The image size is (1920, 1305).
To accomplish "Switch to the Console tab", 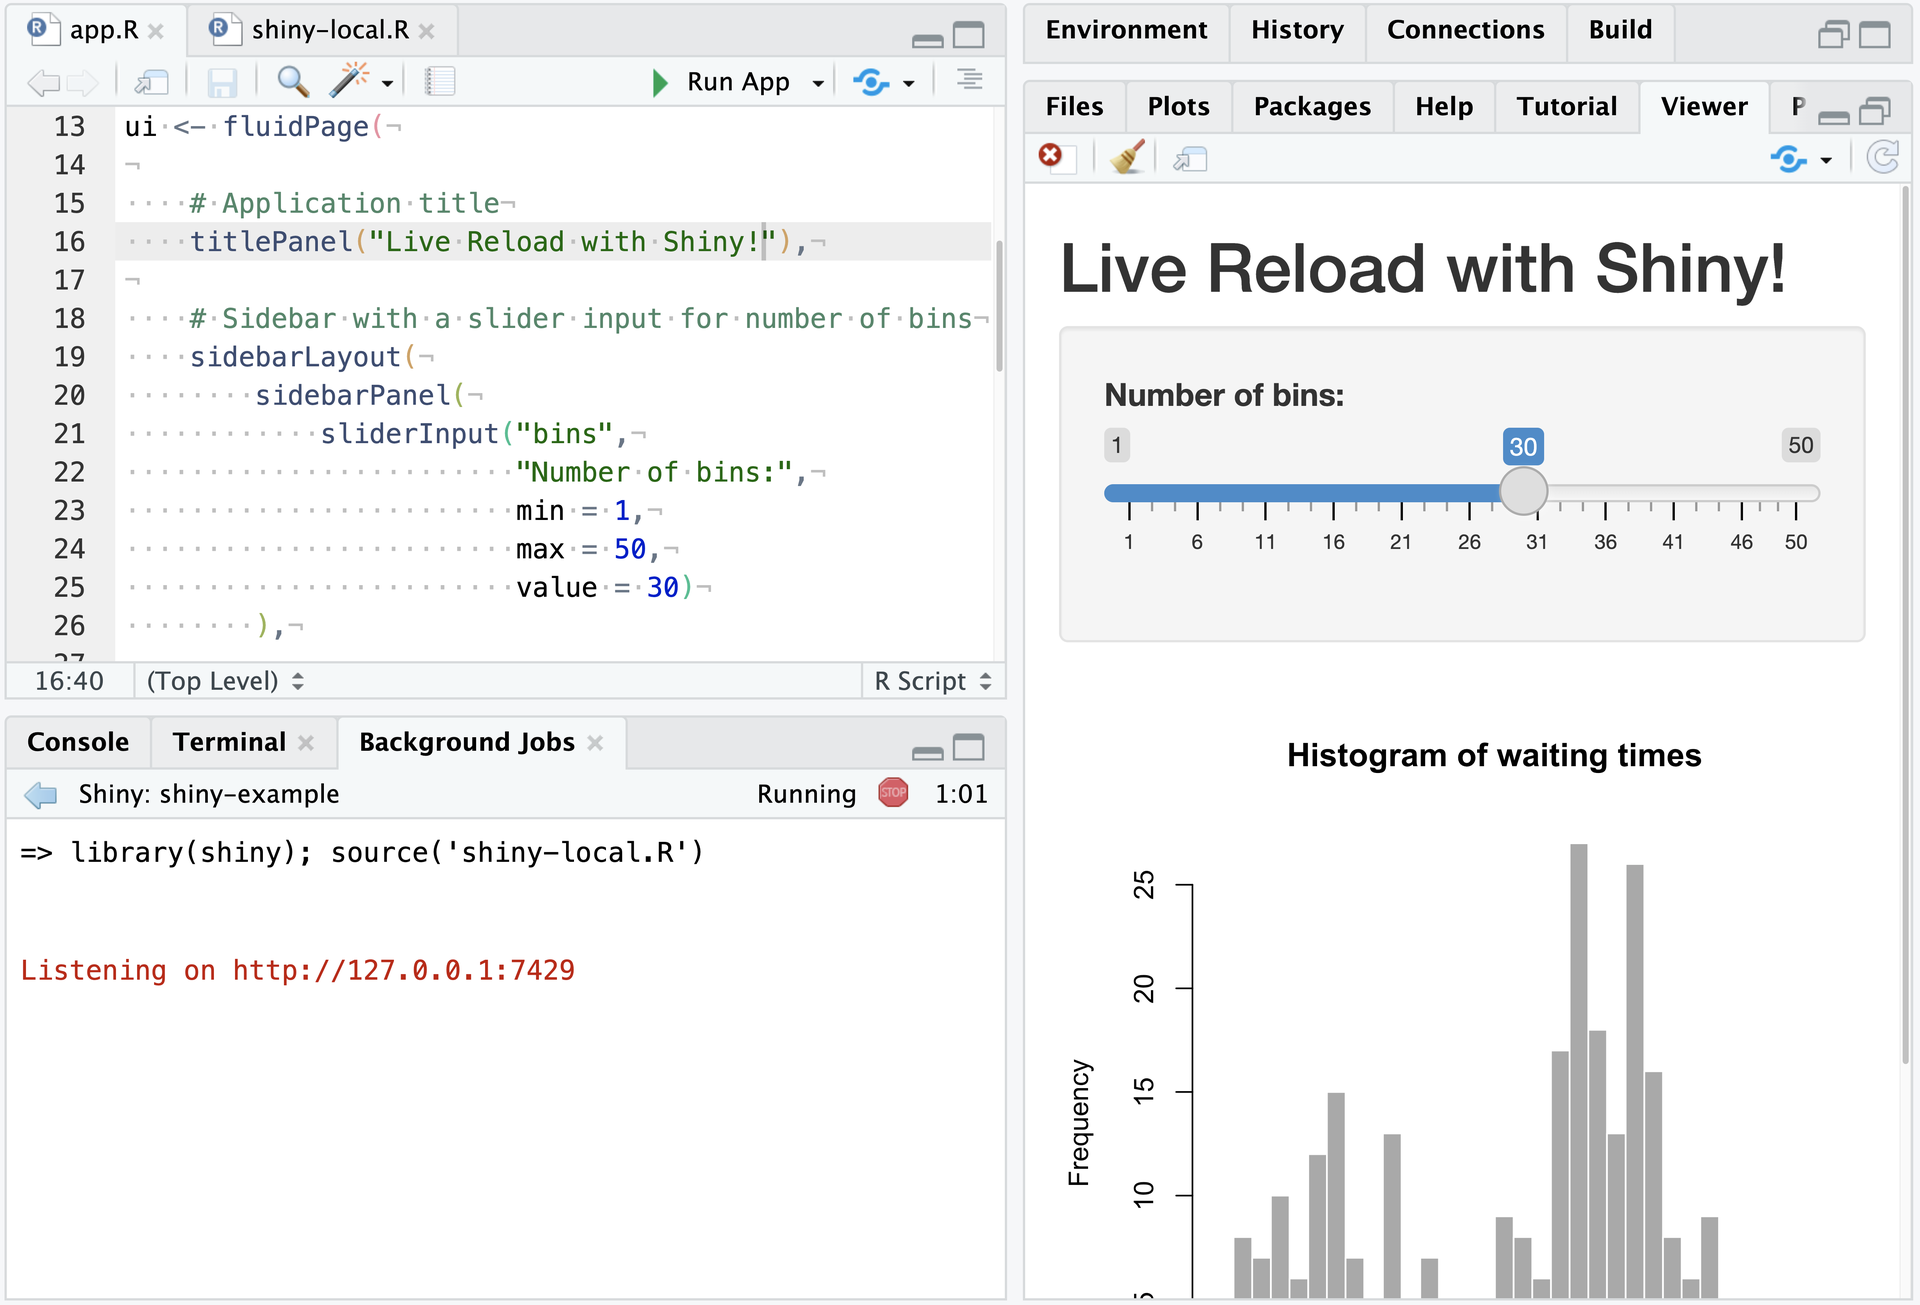I will [78, 742].
